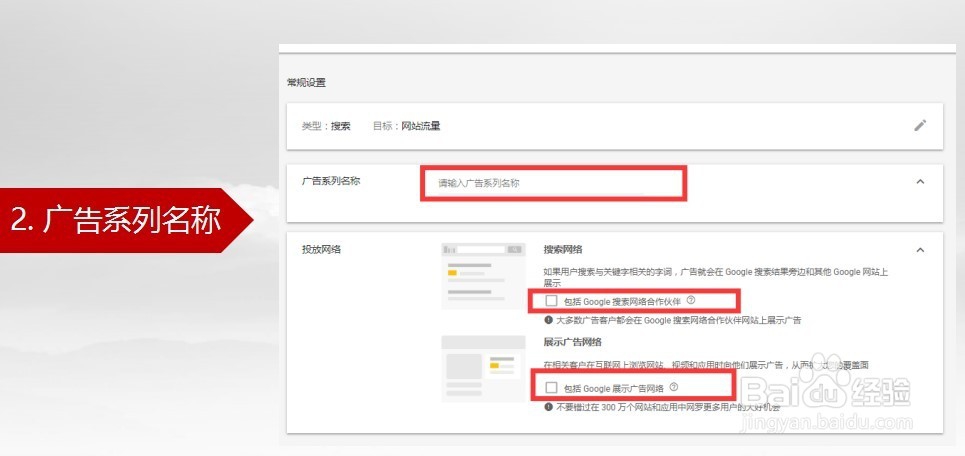
Task: Open help icon beside 搜索网络合作伙伴
Action: [x=691, y=300]
